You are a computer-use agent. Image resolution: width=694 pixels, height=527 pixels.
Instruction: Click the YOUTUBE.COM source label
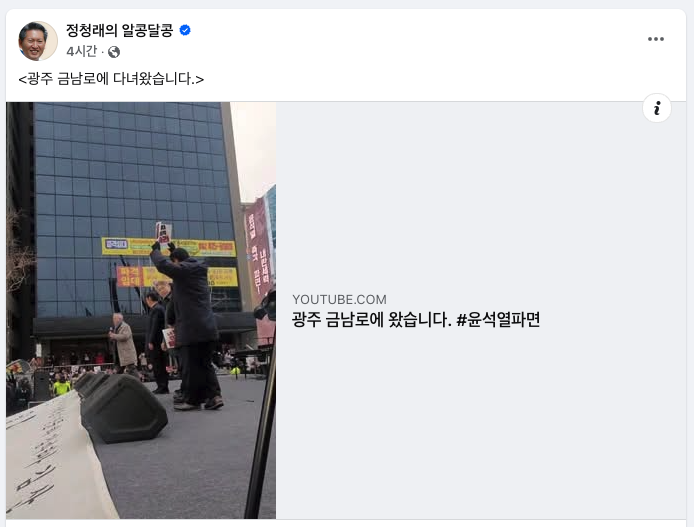[x=339, y=300]
